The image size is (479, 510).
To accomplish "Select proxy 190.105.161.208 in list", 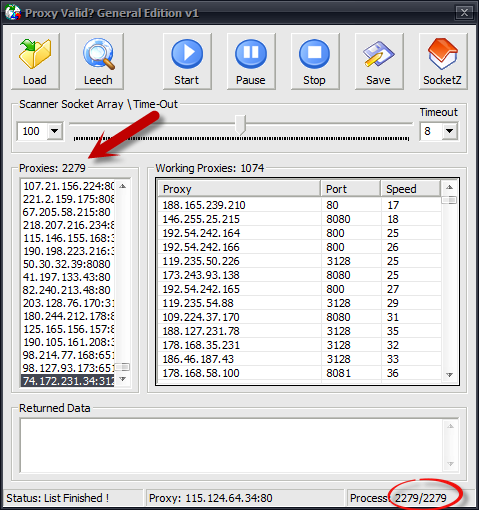I will 68,342.
